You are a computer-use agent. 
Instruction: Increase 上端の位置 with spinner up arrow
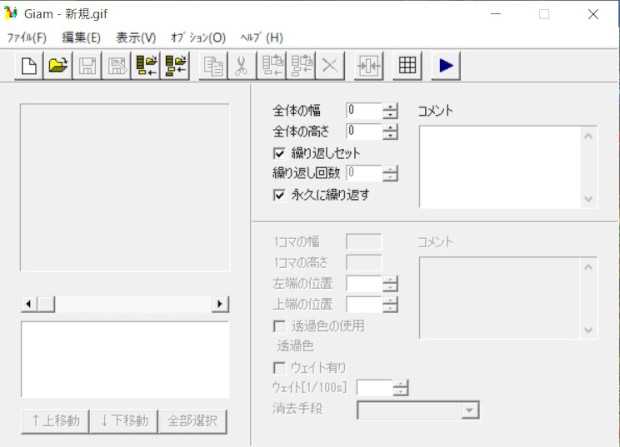[x=390, y=301]
